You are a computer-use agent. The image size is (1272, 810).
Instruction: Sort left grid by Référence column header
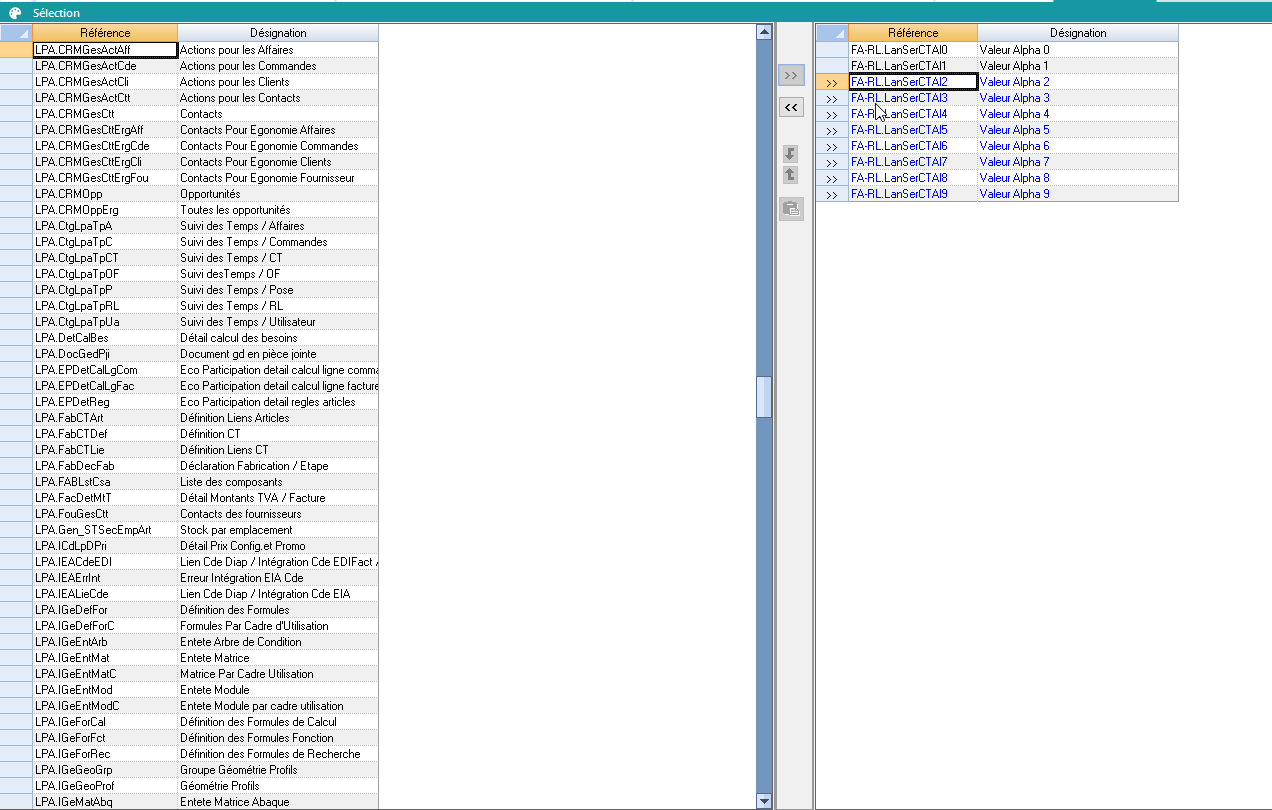(105, 33)
